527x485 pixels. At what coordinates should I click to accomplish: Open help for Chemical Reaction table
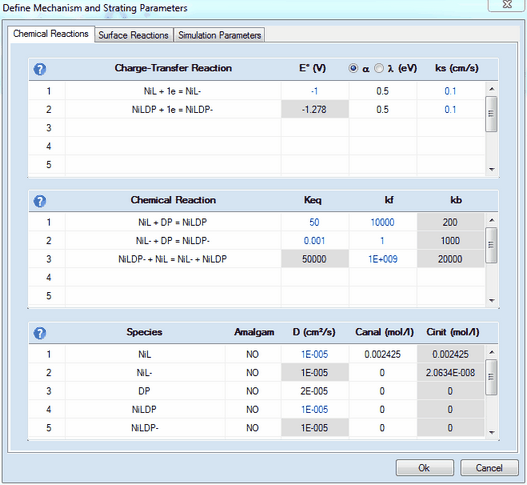(40, 201)
